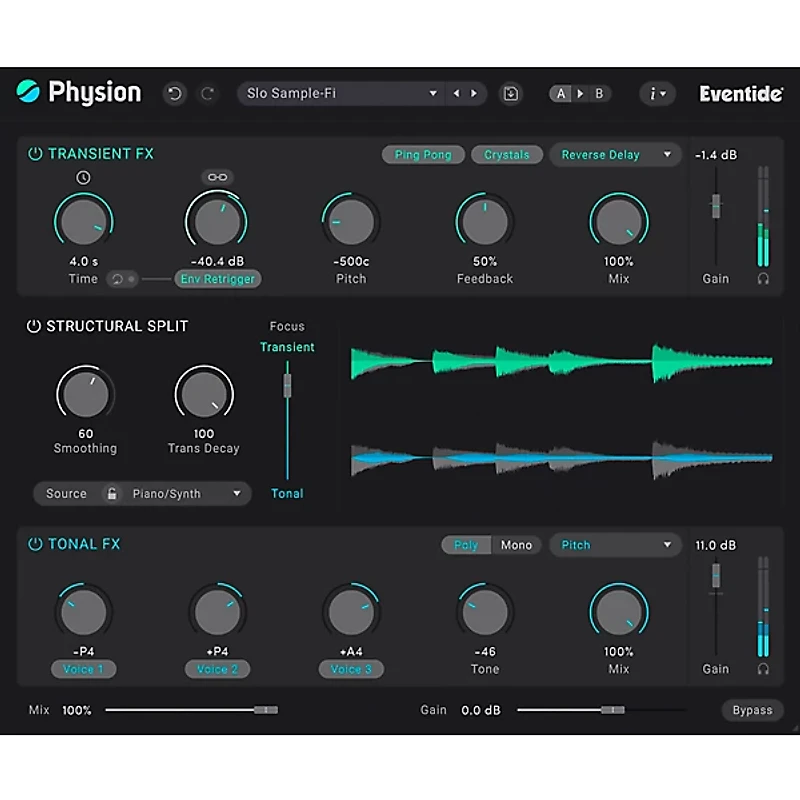This screenshot has width=800, height=800.
Task: Click the Transient FX Time knob
Action: (x=84, y=222)
